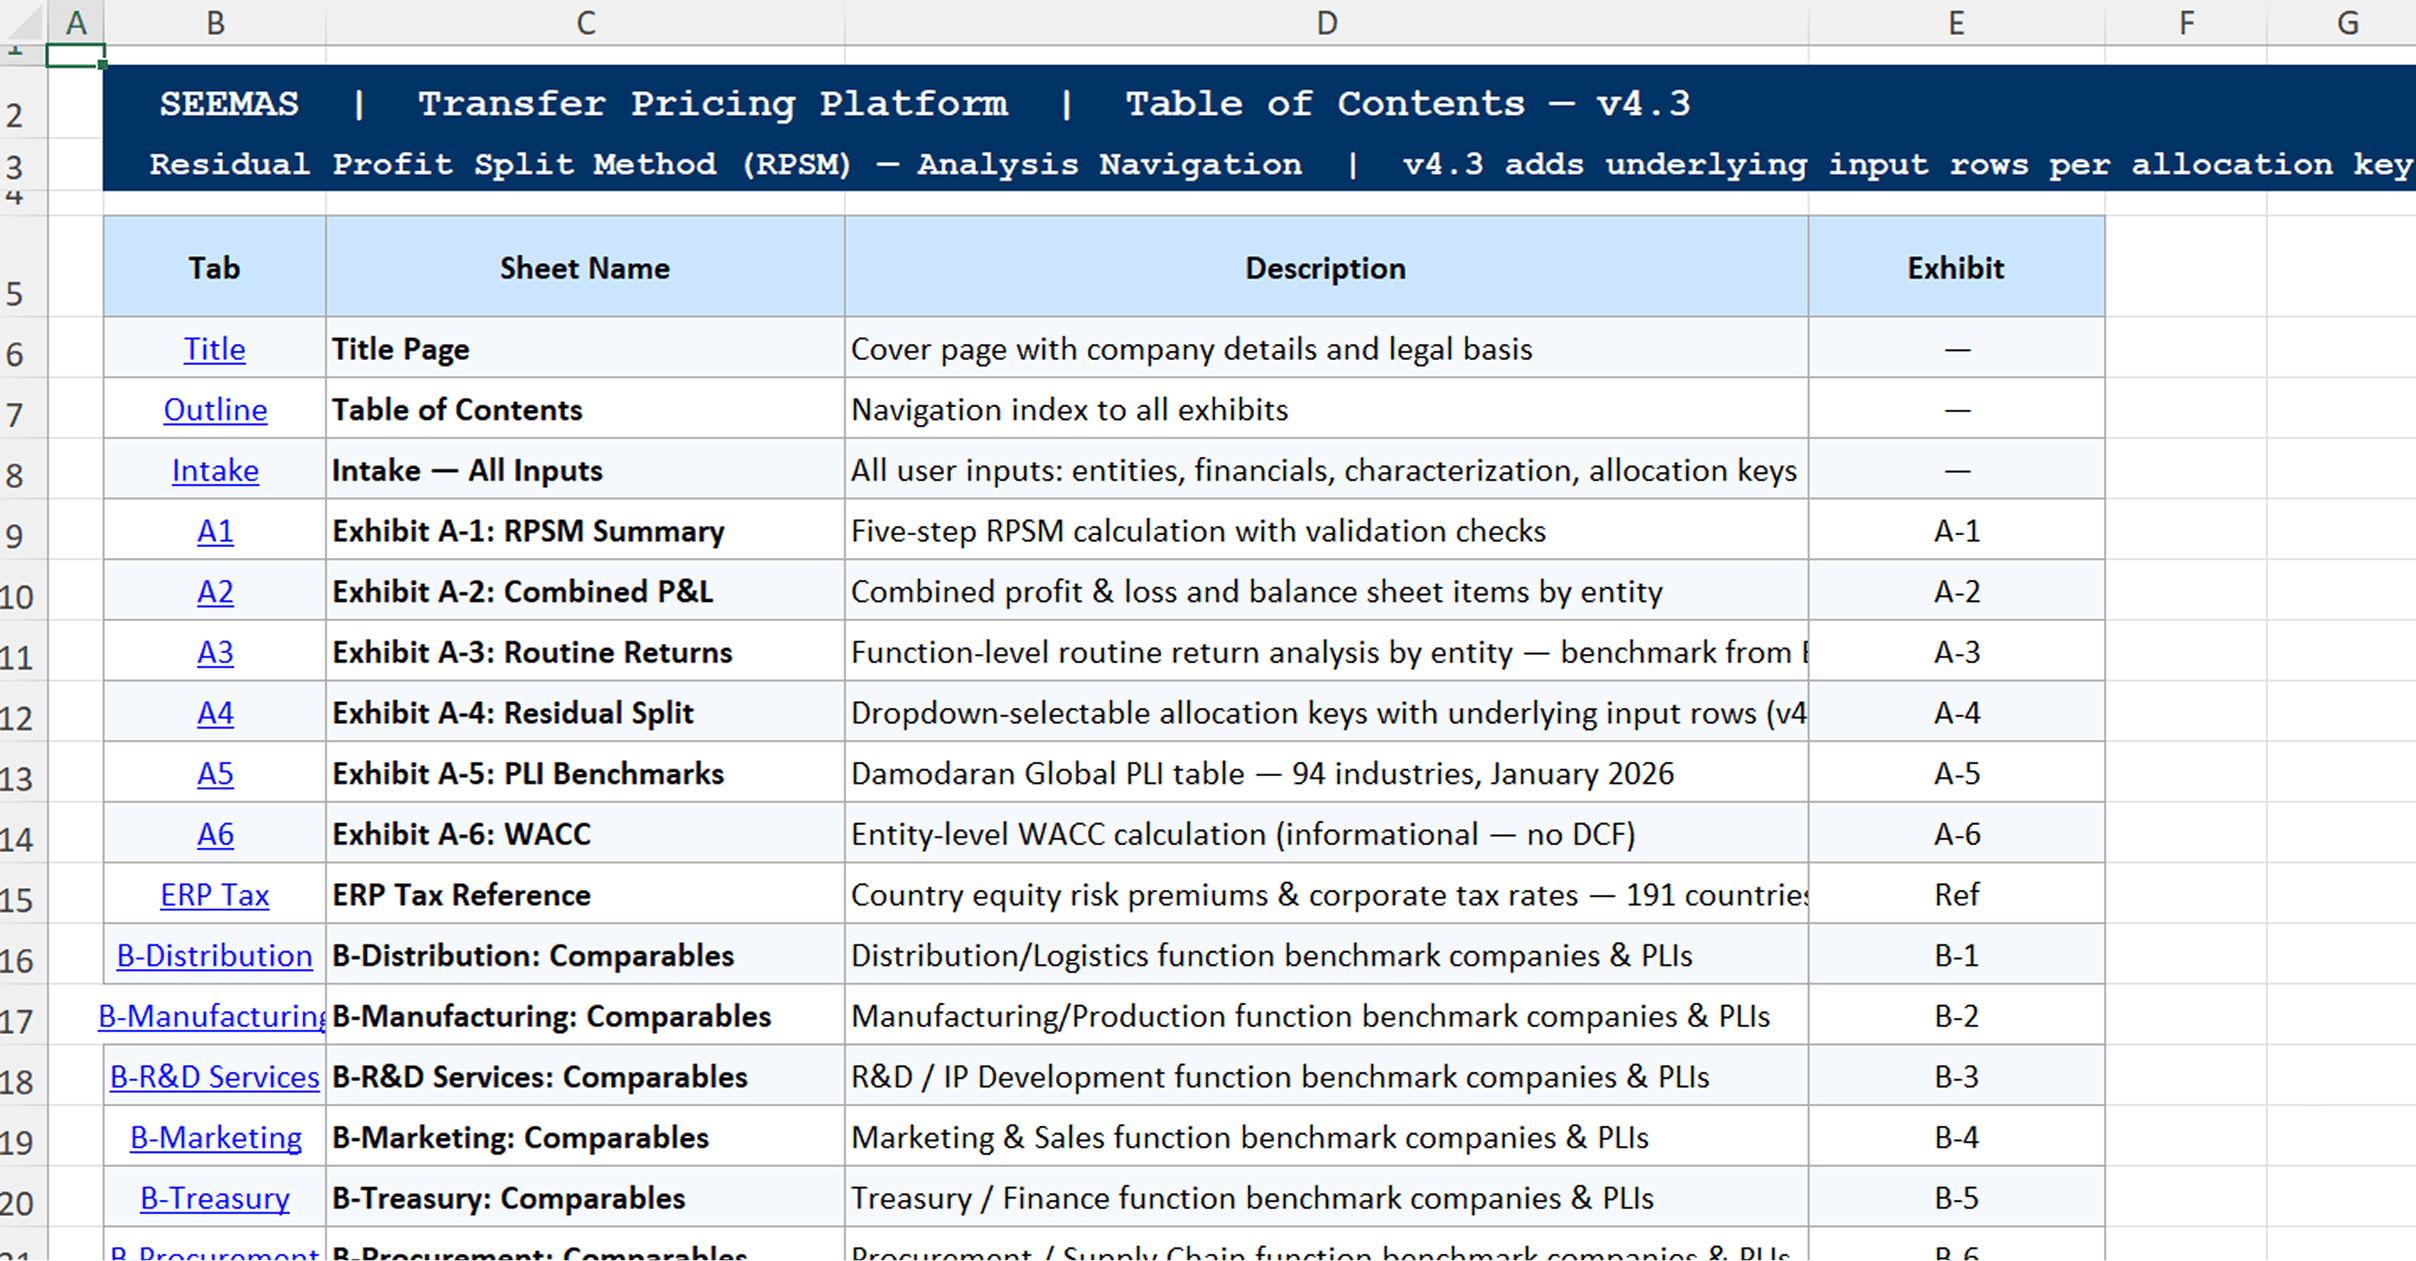The width and height of the screenshot is (2416, 1261).
Task: Click the A3 hyperlink
Action: click(215, 652)
